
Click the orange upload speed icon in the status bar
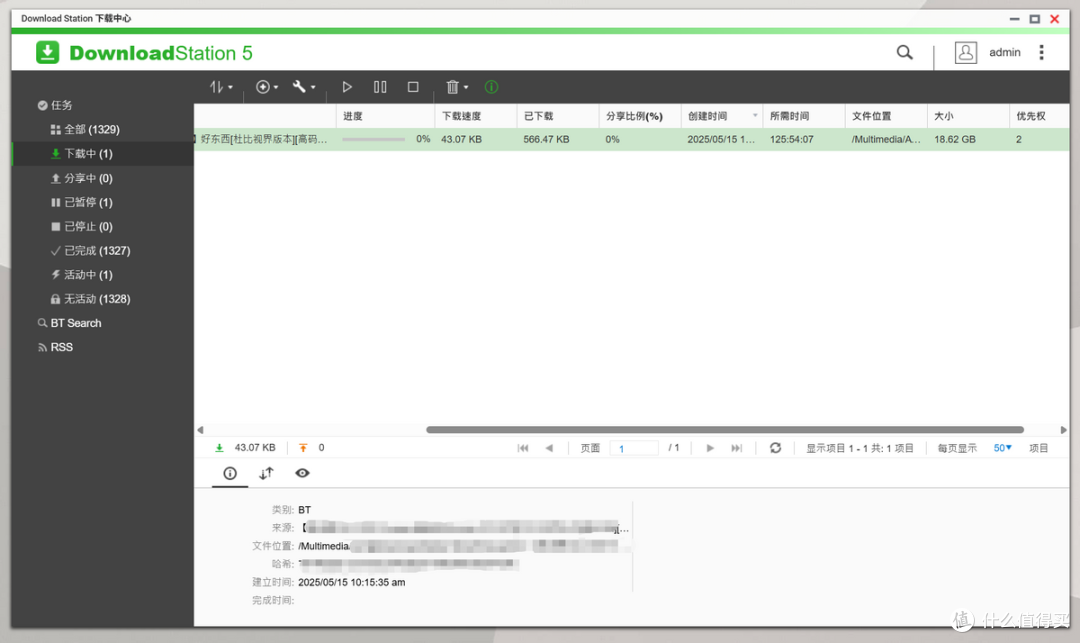coord(303,447)
